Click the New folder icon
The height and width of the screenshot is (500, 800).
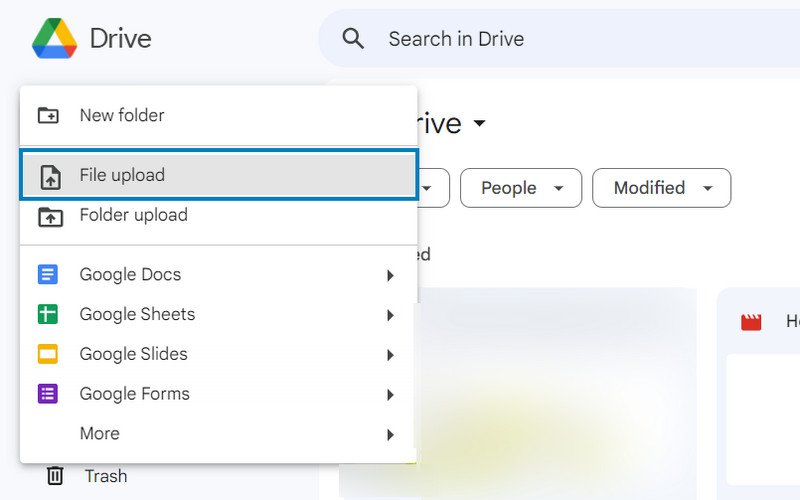point(48,115)
